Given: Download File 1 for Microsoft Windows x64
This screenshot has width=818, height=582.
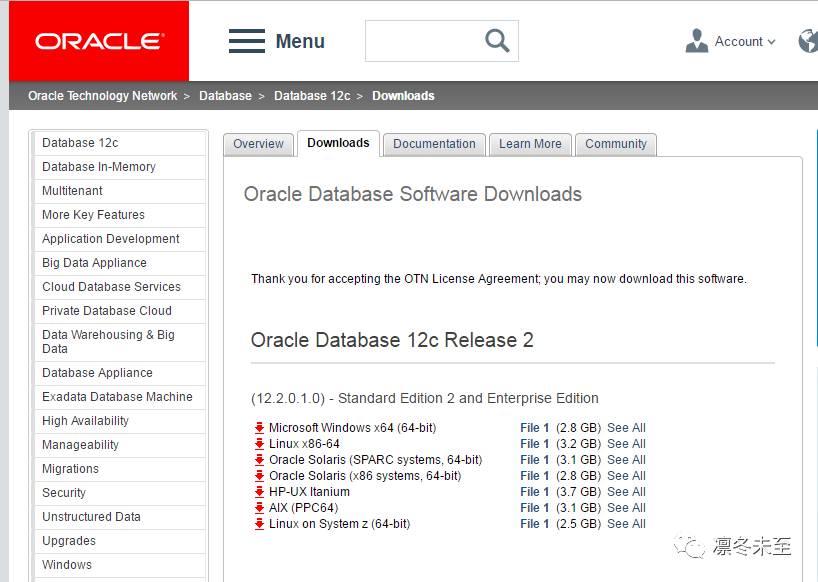Looking at the screenshot, I should click(535, 428).
